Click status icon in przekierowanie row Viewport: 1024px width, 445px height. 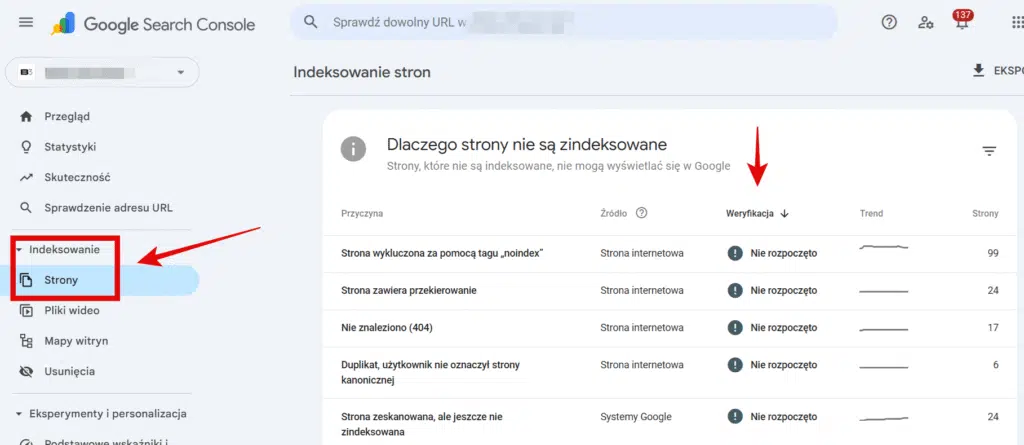[735, 290]
